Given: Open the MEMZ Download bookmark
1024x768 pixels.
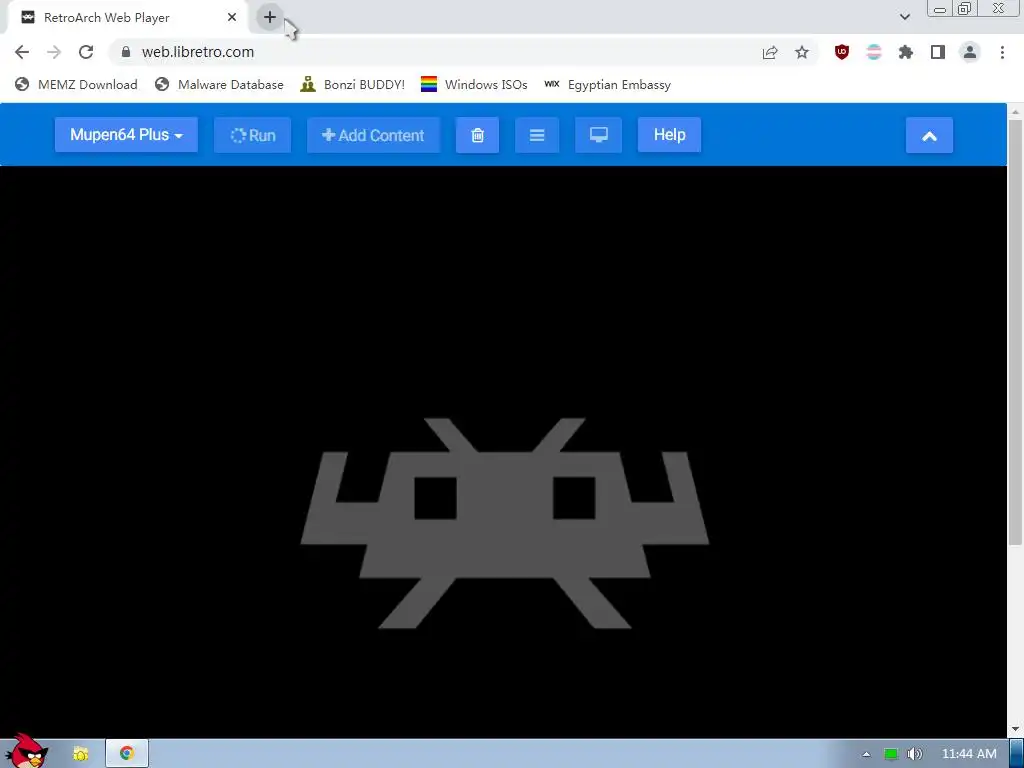Looking at the screenshot, I should [76, 85].
